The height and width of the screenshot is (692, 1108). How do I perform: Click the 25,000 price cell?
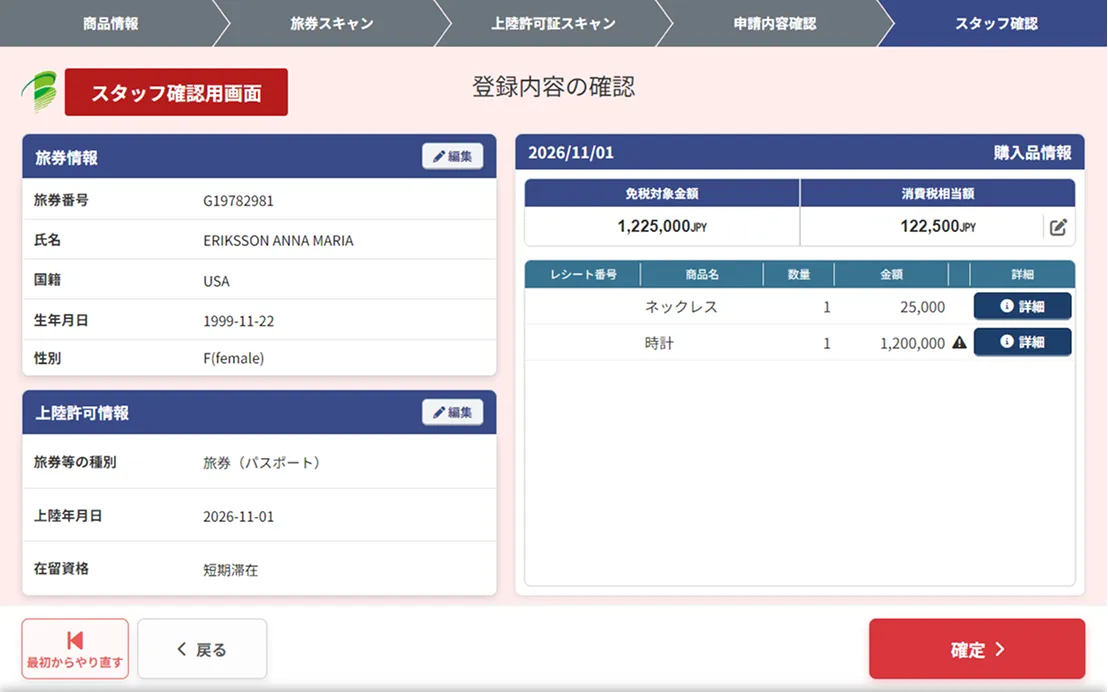(x=922, y=307)
